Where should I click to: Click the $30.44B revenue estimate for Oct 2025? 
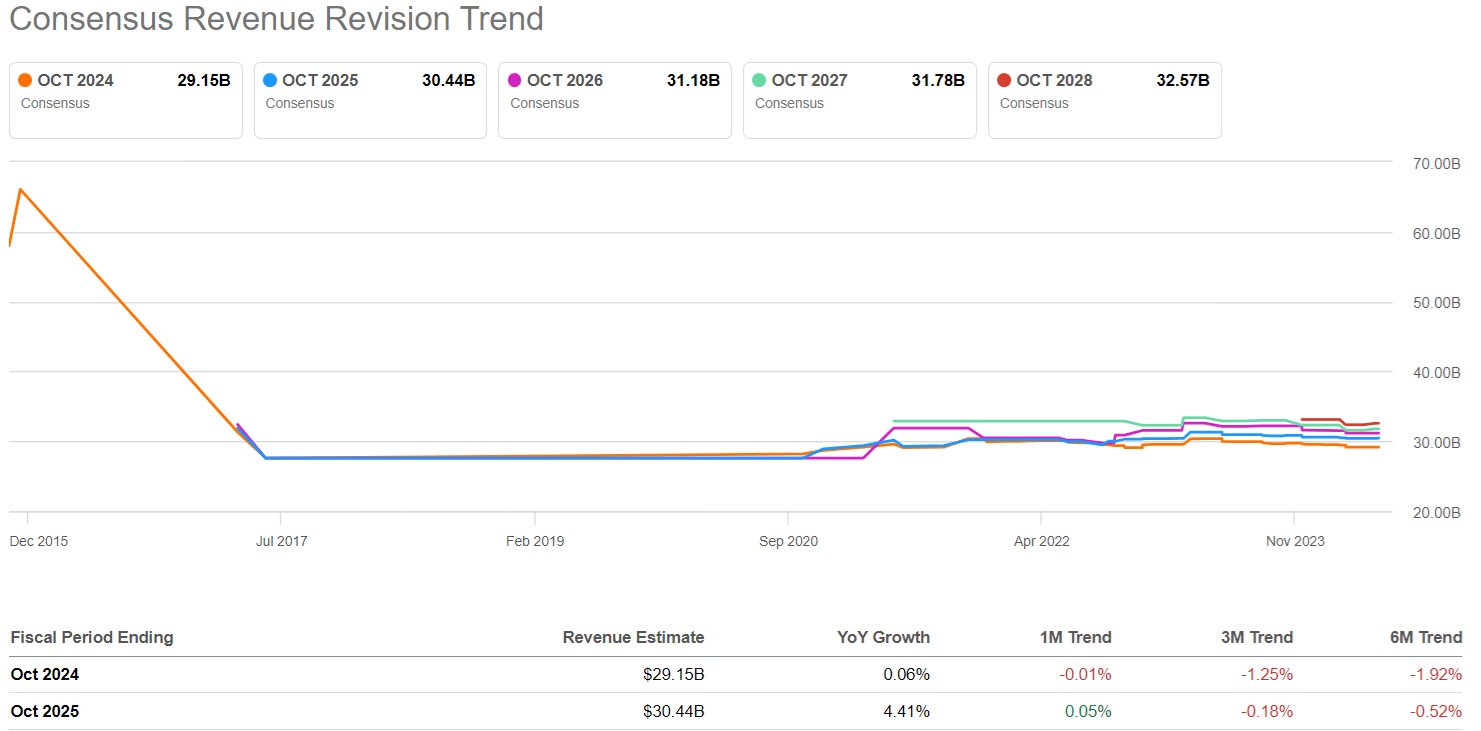tap(675, 711)
